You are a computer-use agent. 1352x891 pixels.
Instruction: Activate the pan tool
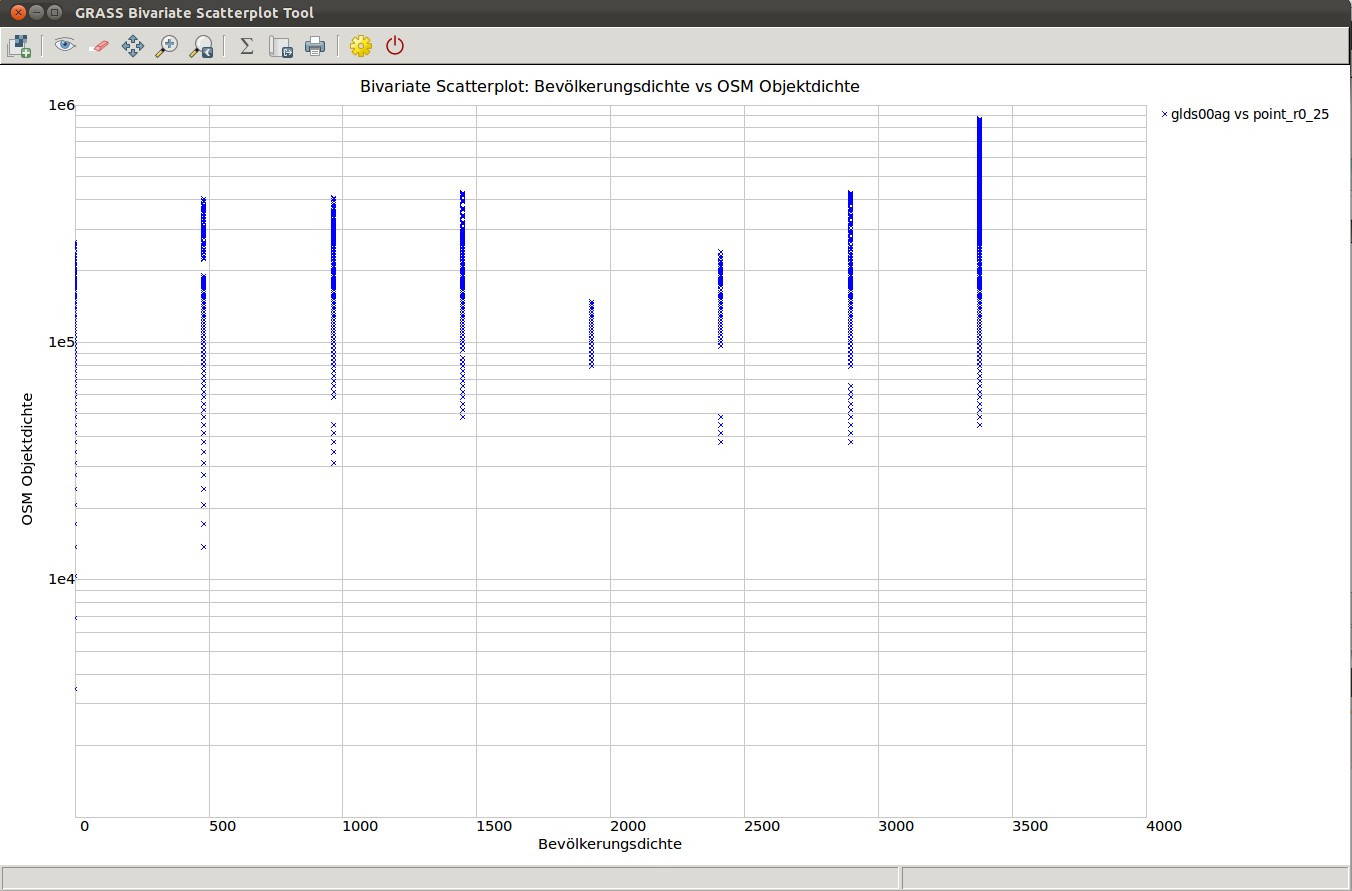coord(132,46)
